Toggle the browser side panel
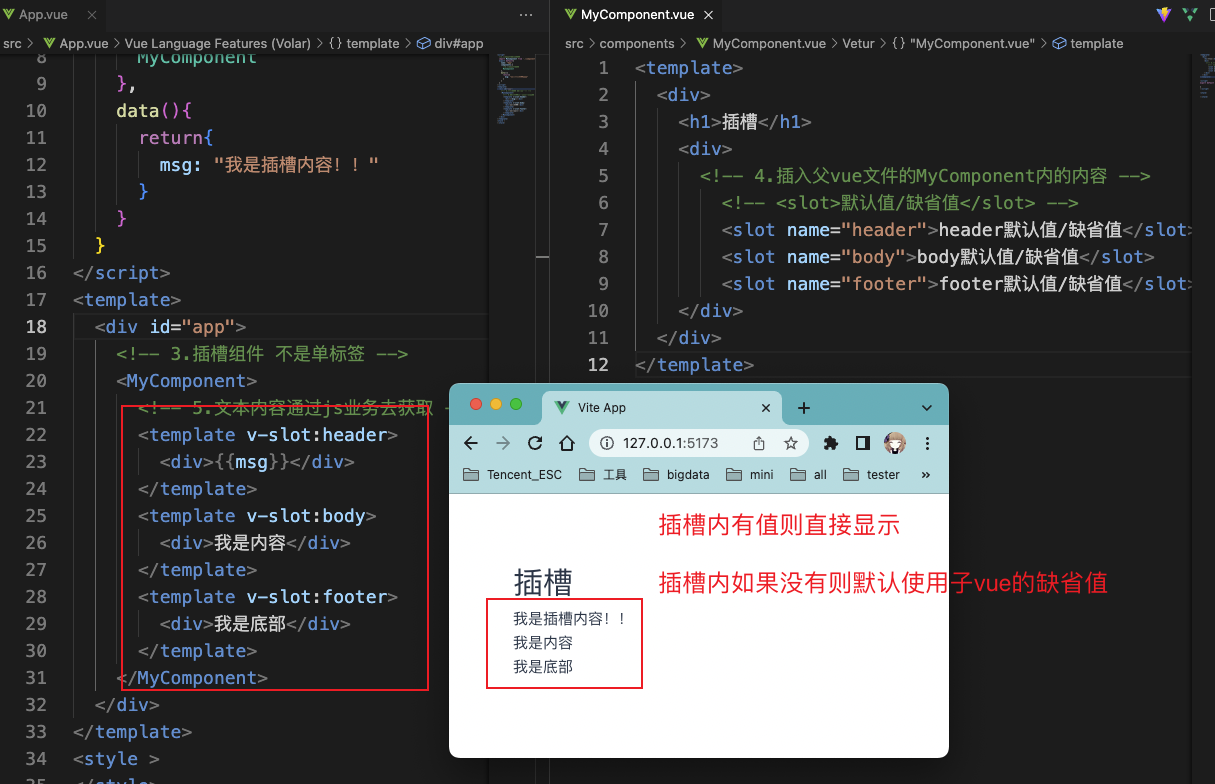 pyautogui.click(x=862, y=443)
